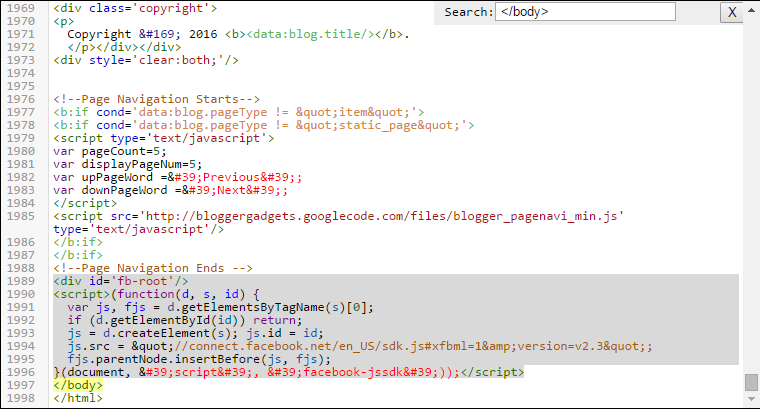Click the type='text/javascript'/> continuation line
Image resolution: width=760 pixels, height=410 pixels.
tap(139, 229)
